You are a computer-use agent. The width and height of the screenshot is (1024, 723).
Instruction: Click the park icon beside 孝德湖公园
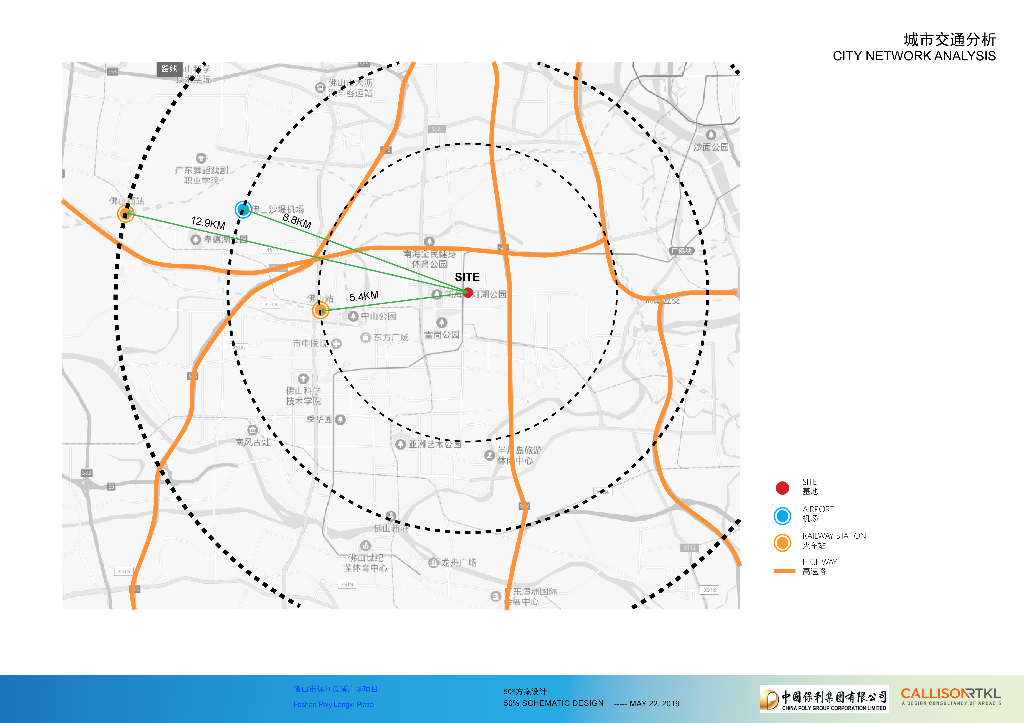click(x=195, y=240)
